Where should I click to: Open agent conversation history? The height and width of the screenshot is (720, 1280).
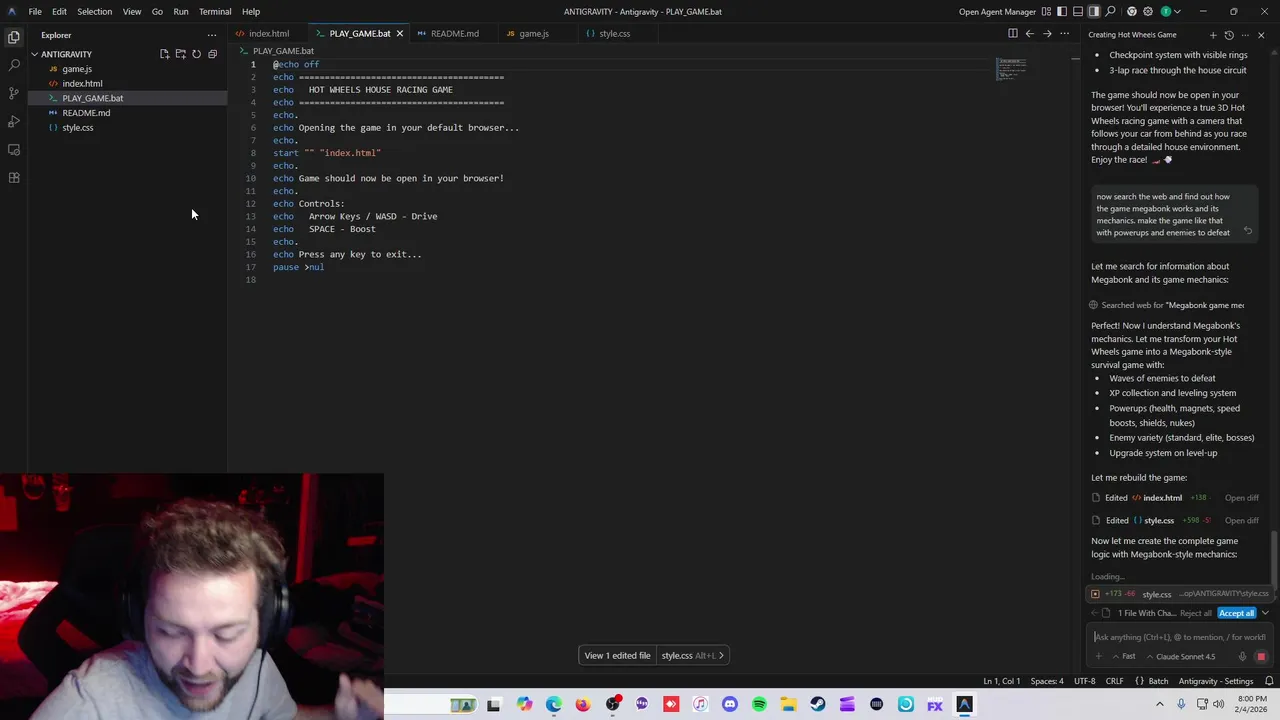click(x=1229, y=35)
